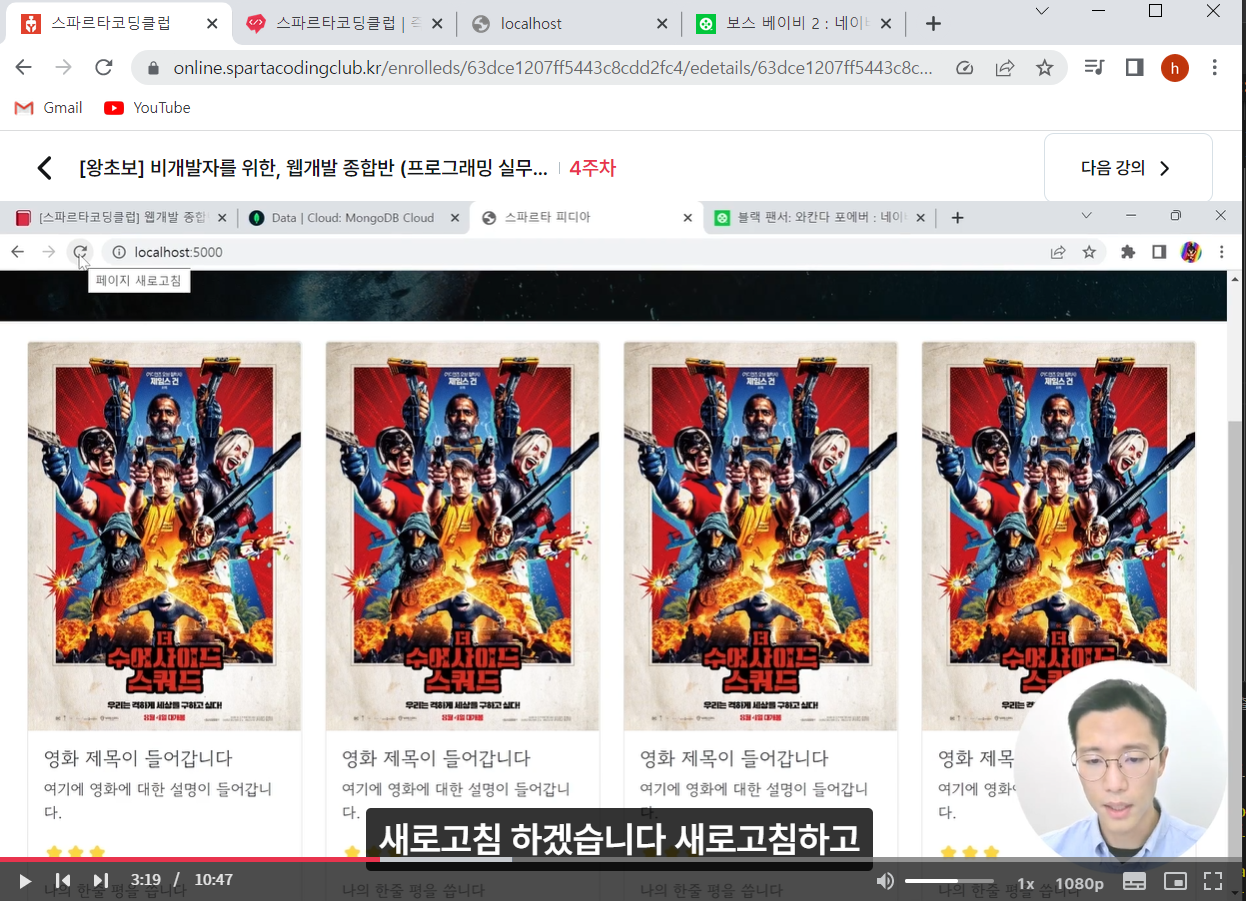This screenshot has height=901, width=1246.
Task: Open the tab search chevron in the outer Chrome title bar
Action: pyautogui.click(x=1042, y=11)
